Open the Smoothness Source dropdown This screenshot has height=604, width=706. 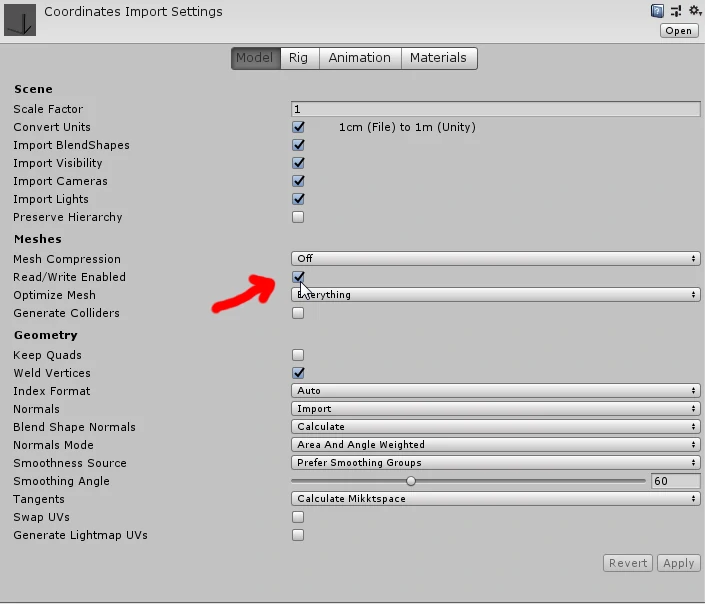pos(495,463)
